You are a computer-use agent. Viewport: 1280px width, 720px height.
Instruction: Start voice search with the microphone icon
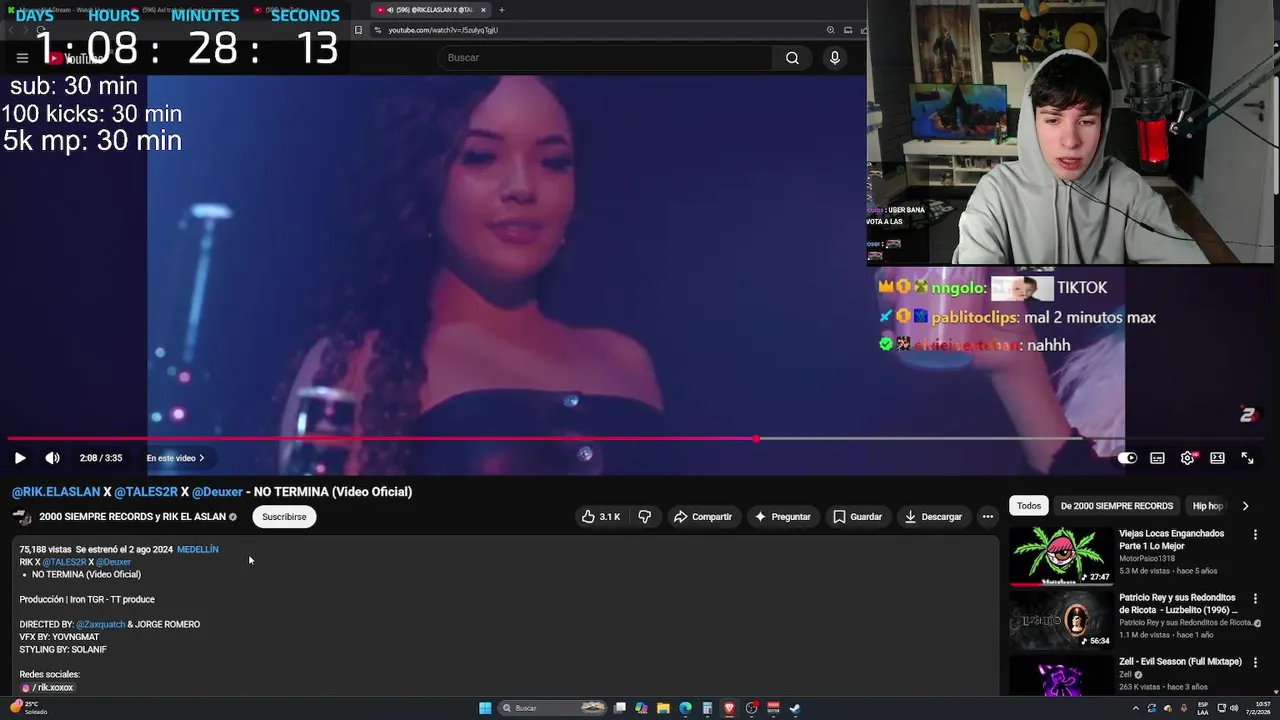[x=835, y=58]
